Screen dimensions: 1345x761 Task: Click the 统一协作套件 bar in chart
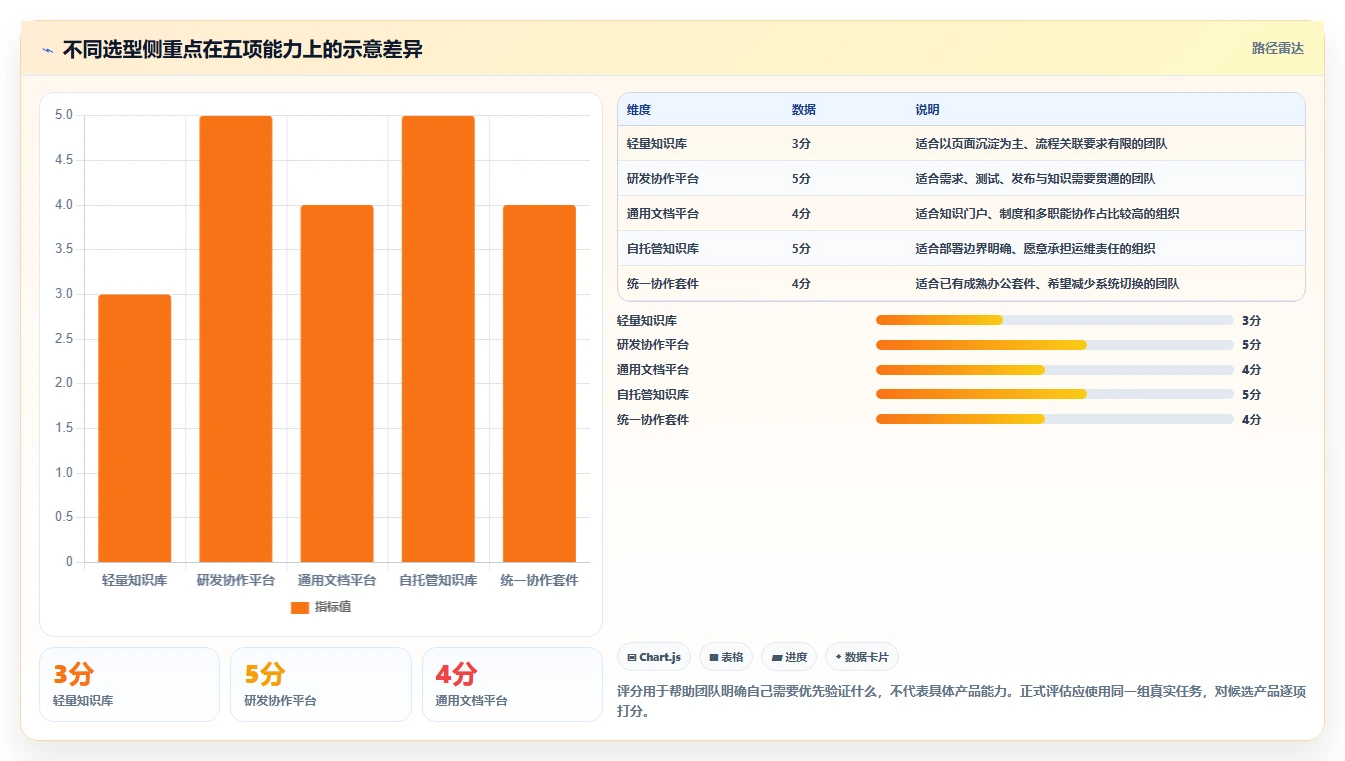pyautogui.click(x=539, y=383)
